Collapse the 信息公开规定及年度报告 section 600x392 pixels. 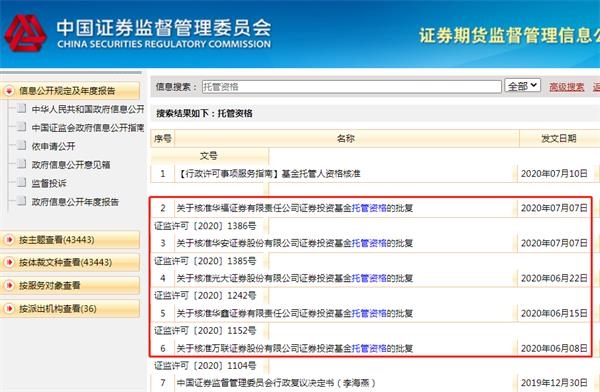tap(70, 91)
